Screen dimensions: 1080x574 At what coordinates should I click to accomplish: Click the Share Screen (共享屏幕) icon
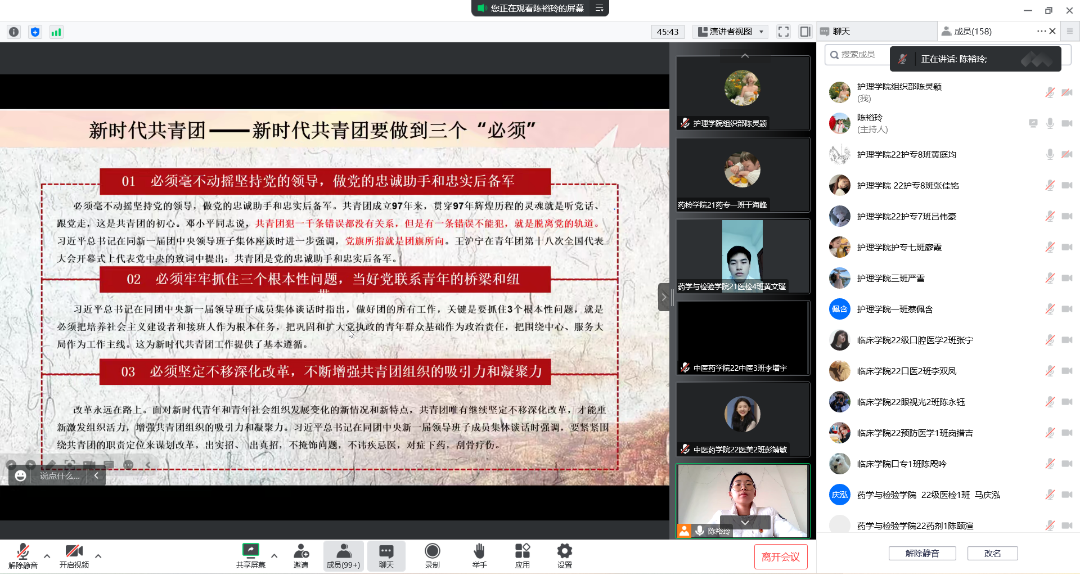(x=250, y=551)
